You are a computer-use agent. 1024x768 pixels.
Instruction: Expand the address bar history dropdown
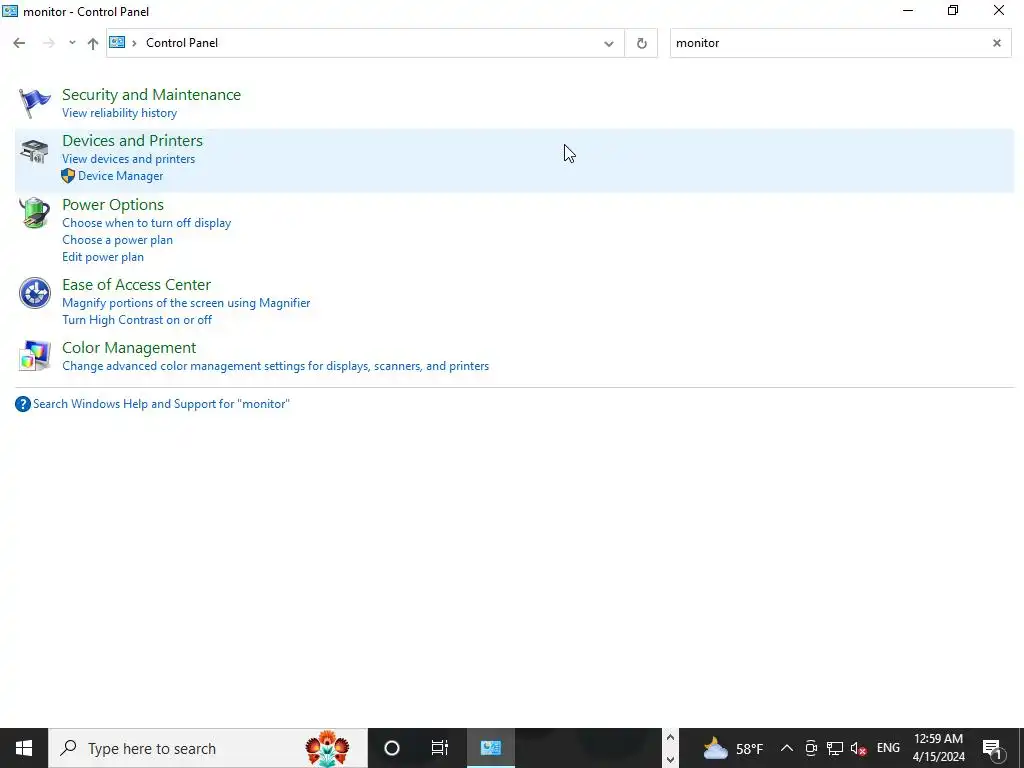click(x=609, y=44)
